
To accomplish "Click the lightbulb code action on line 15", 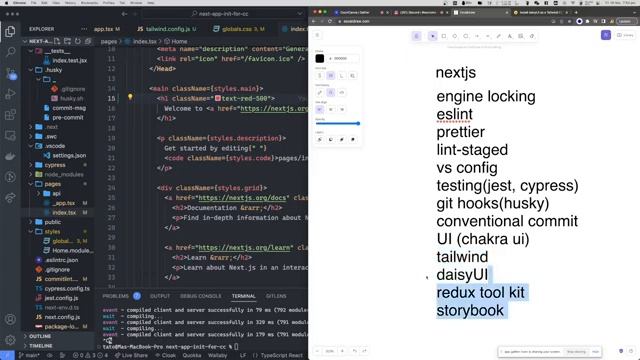I will tap(130, 97).
